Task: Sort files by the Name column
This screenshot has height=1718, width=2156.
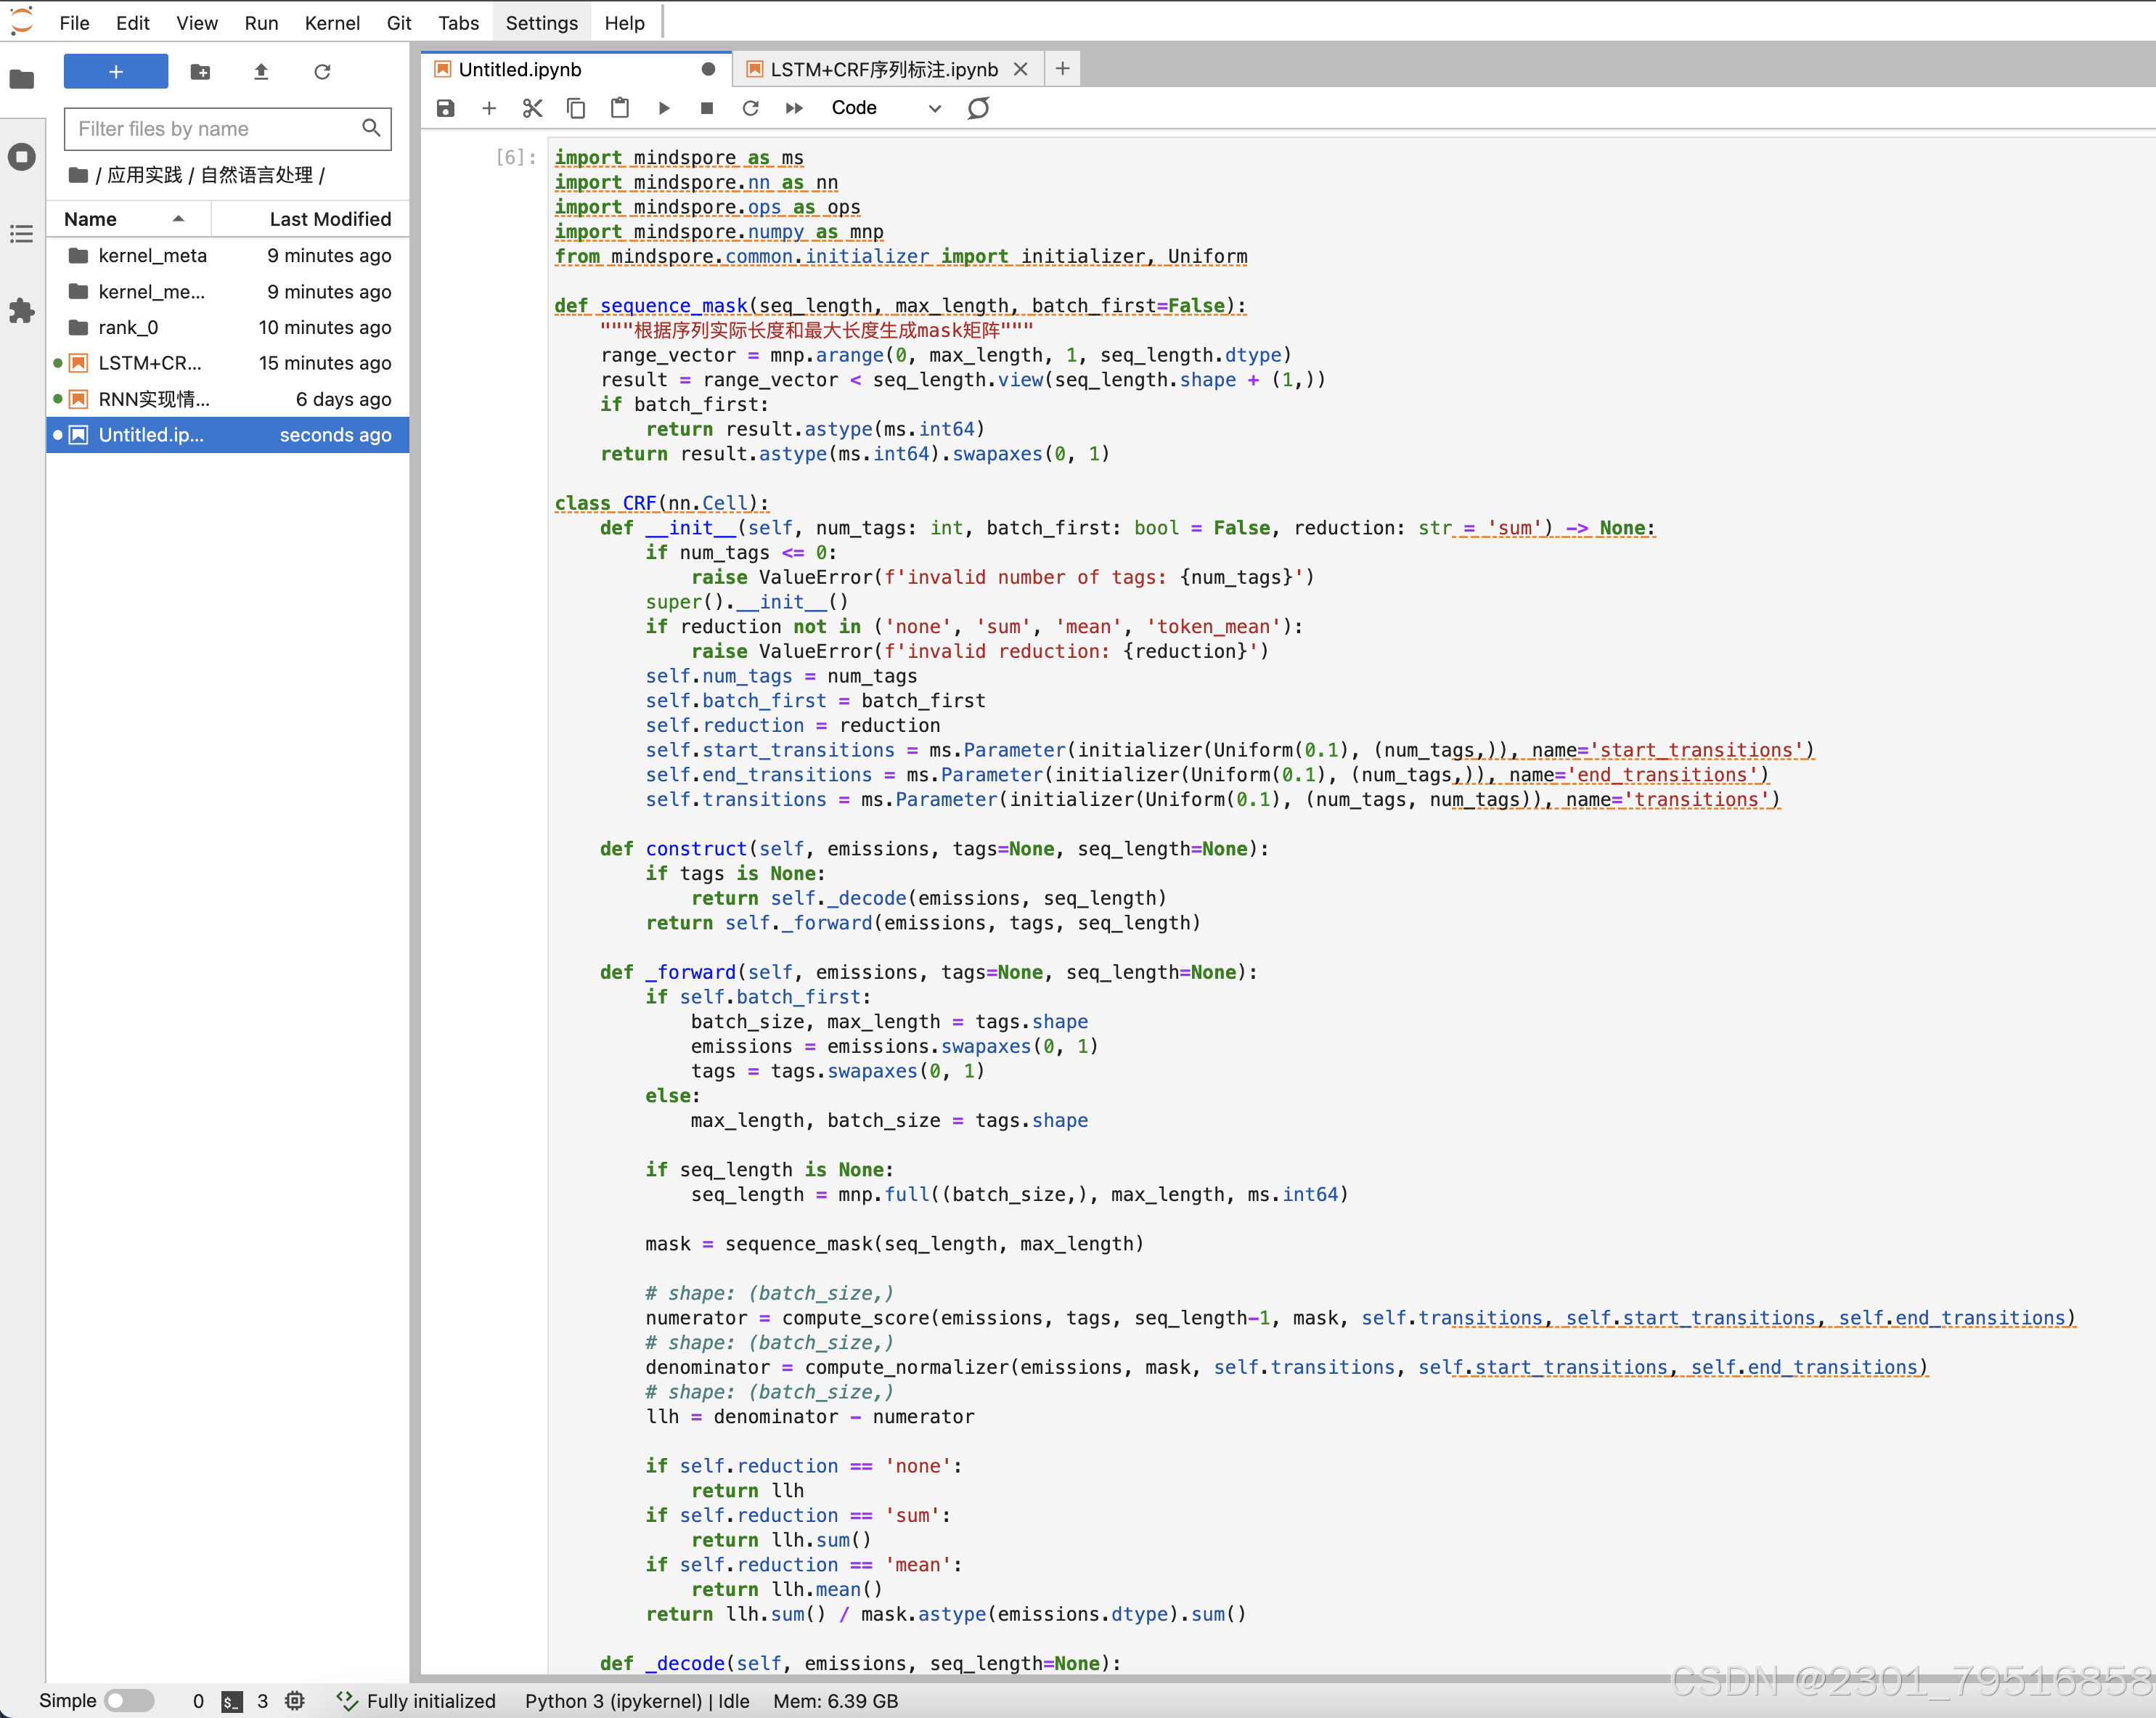Action: pos(91,219)
